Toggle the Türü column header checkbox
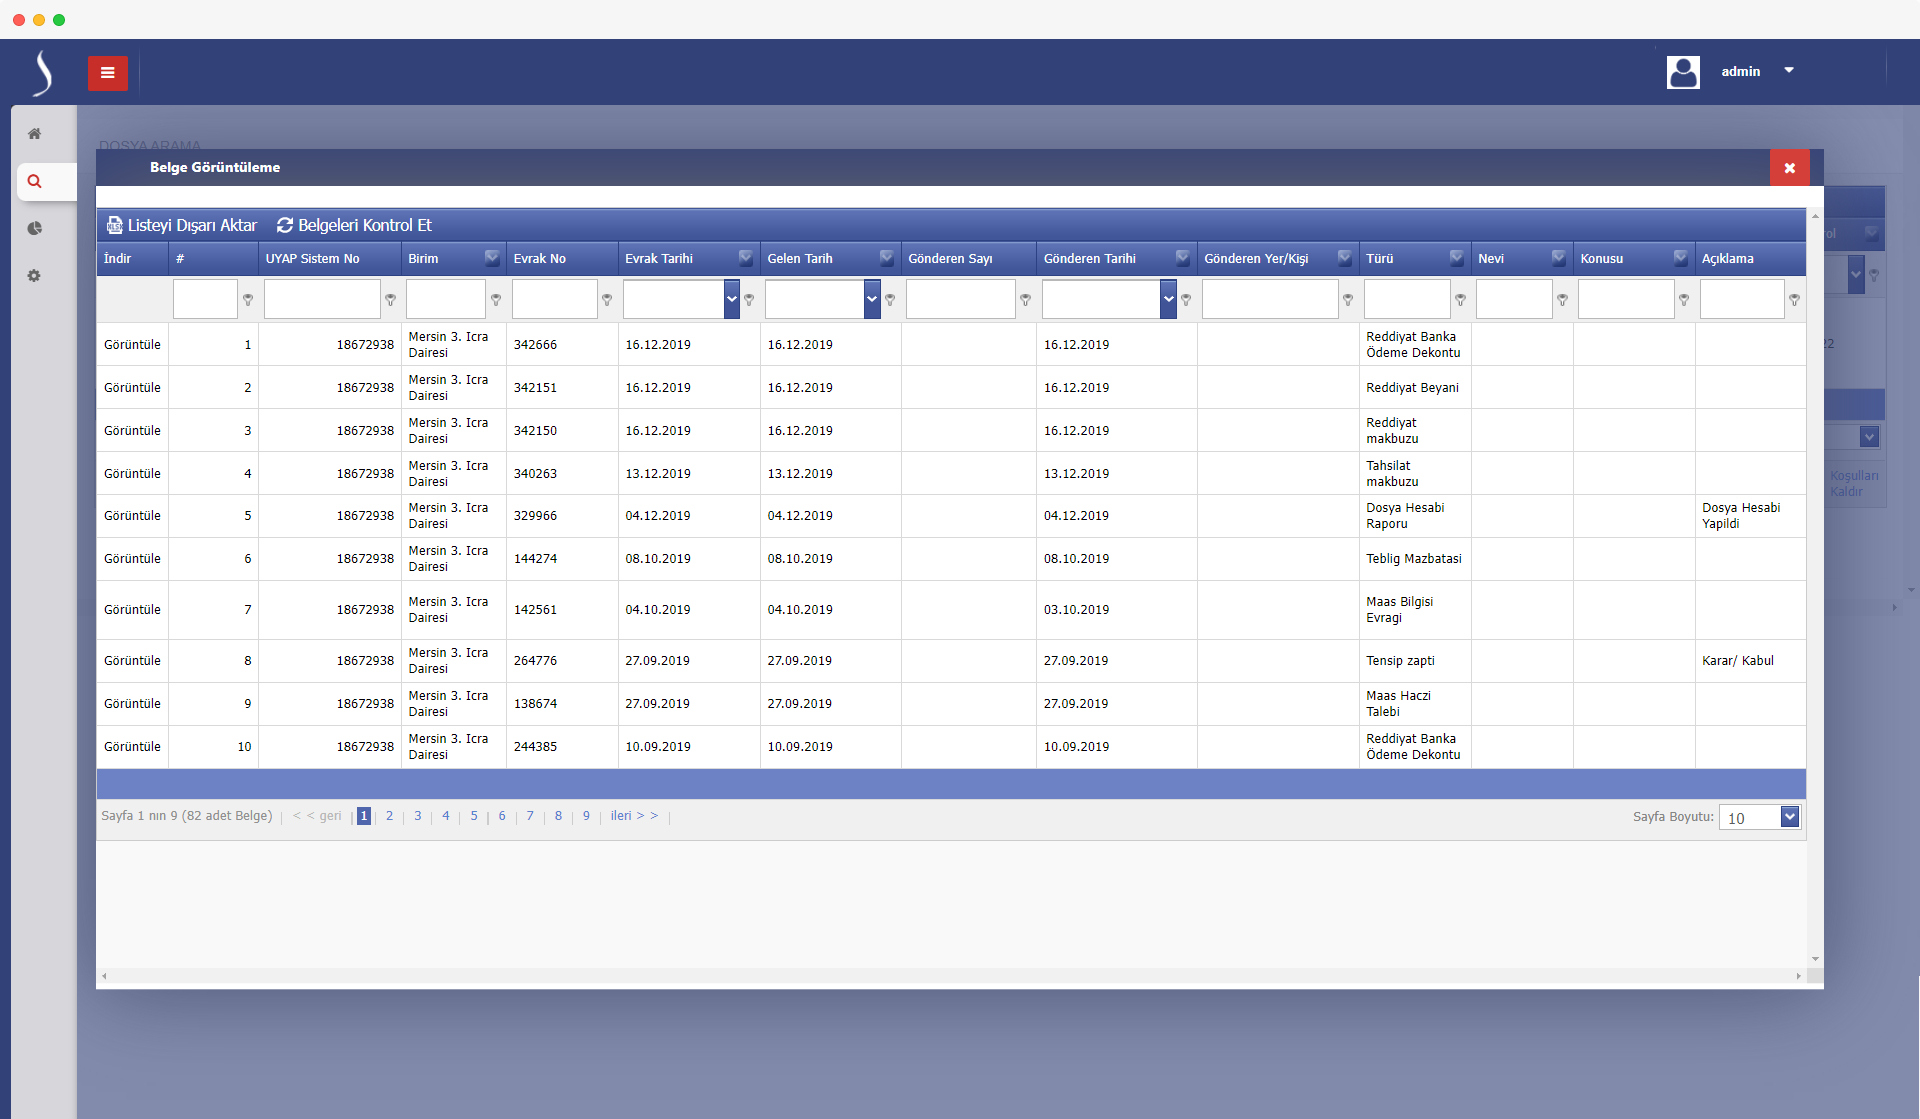The width and height of the screenshot is (1920, 1119). click(x=1457, y=258)
